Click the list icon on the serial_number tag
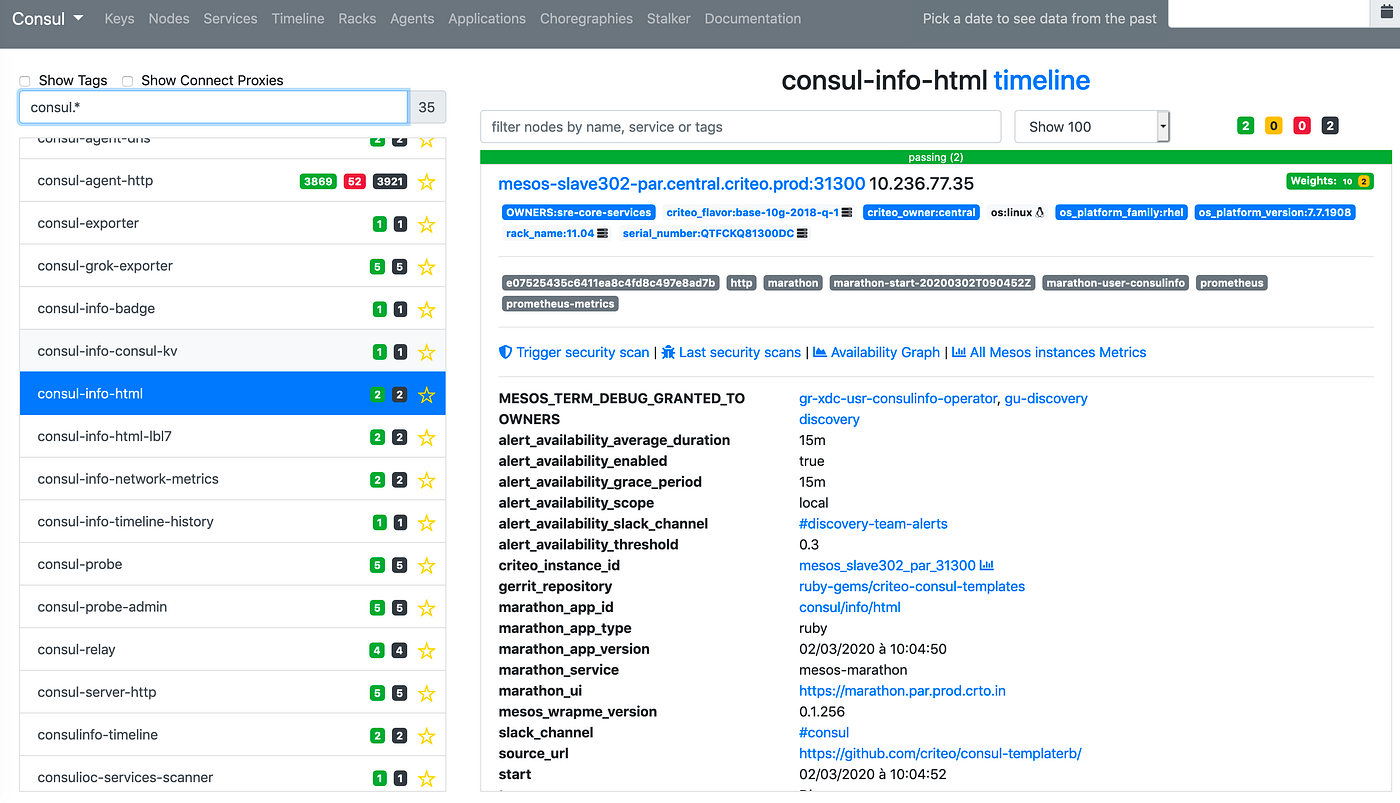 (806, 232)
